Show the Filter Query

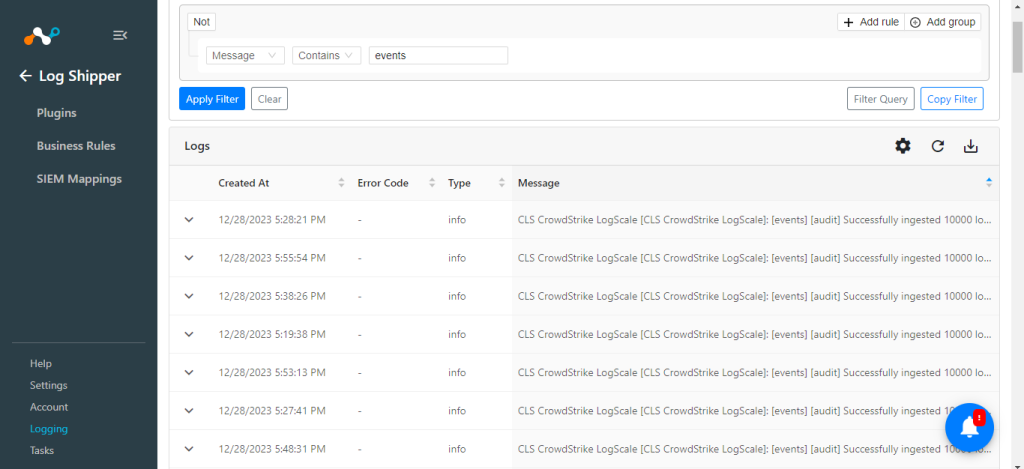(880, 99)
